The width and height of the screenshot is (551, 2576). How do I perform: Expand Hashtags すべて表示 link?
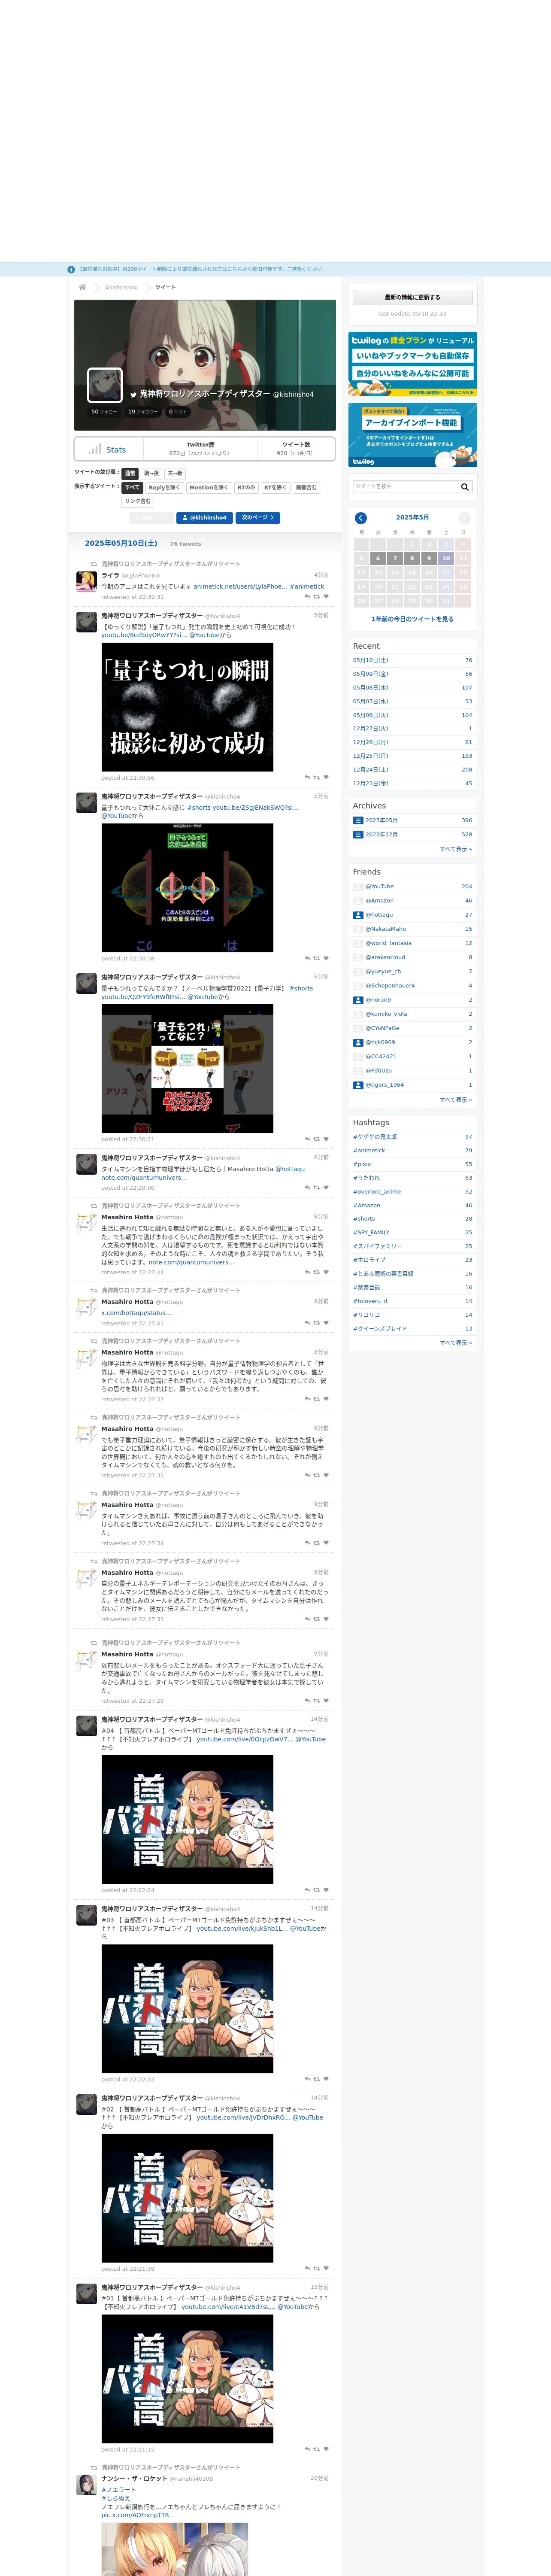[456, 1343]
